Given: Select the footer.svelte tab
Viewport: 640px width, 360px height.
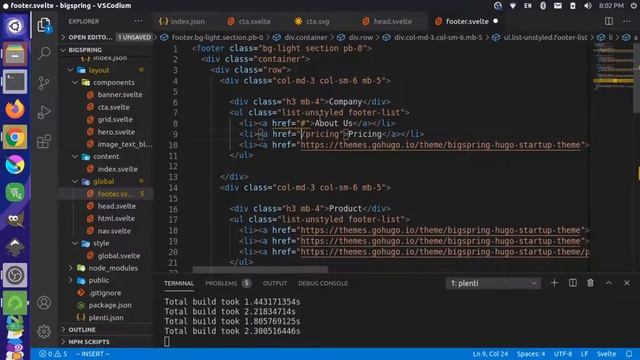Looking at the screenshot, I should click(467, 21).
